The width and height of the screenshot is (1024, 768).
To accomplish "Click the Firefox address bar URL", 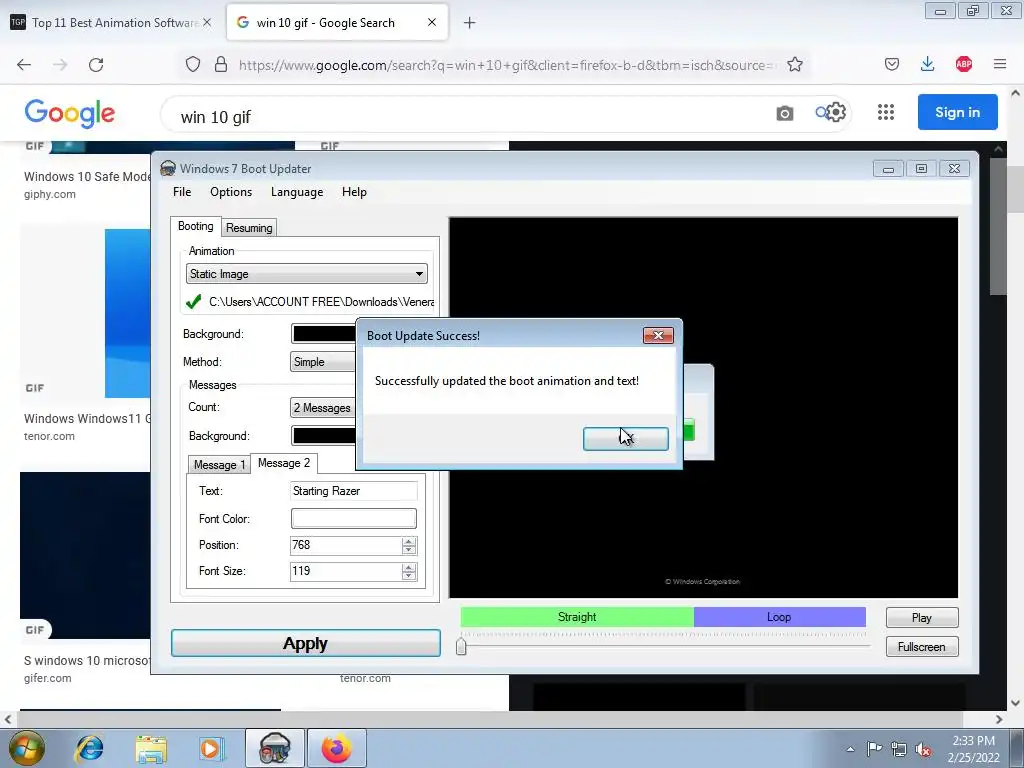I will (x=507, y=65).
